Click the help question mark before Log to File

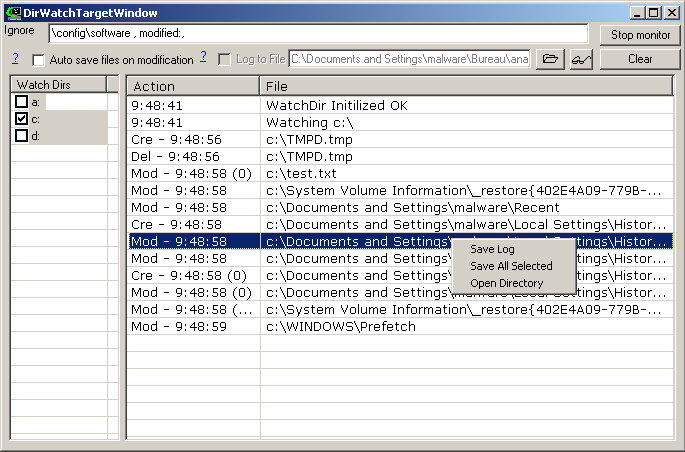(203, 58)
